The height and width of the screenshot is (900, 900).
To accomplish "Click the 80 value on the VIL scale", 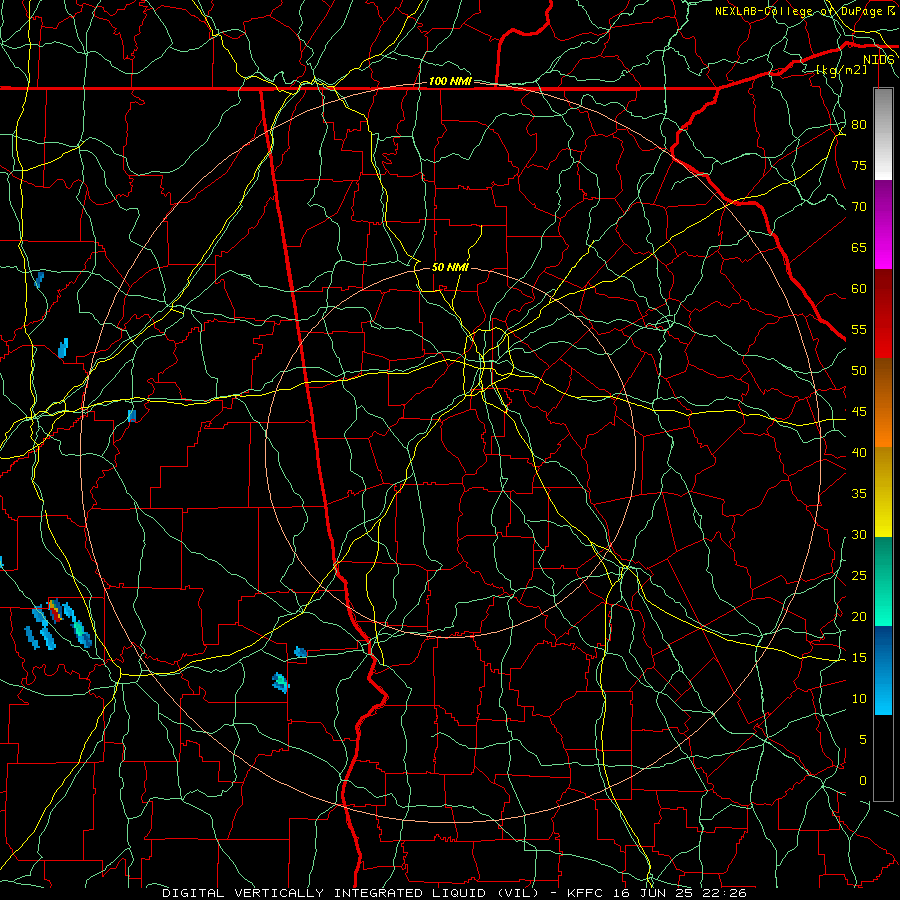I will click(859, 125).
